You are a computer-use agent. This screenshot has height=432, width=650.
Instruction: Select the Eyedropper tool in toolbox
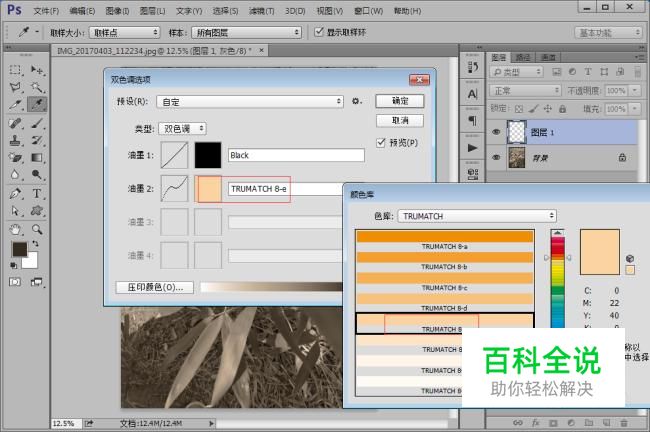click(37, 104)
